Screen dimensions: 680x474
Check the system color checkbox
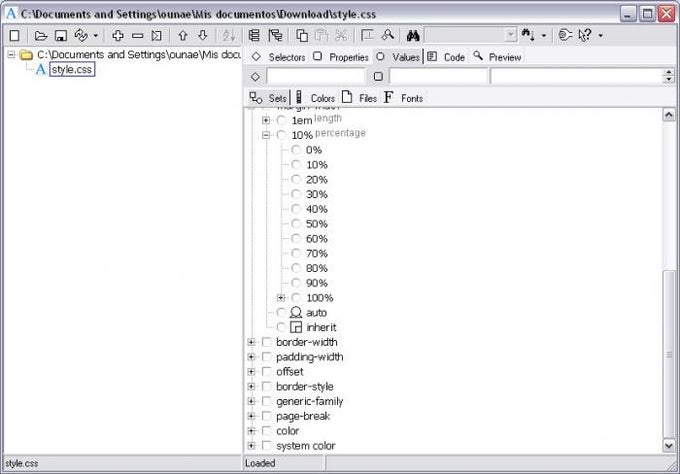[x=266, y=445]
